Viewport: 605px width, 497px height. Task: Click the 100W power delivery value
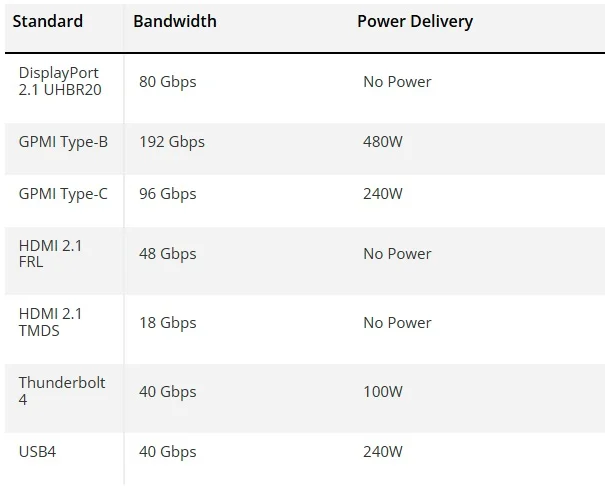coord(383,392)
